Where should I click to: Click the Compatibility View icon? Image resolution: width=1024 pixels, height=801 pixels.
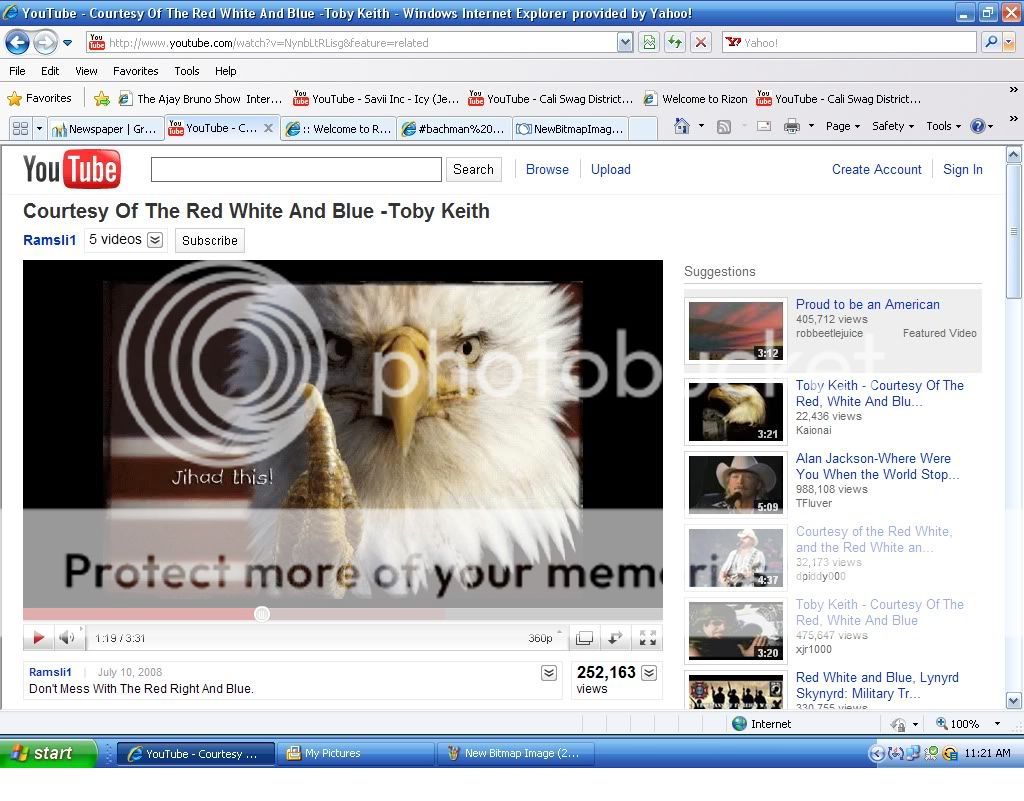[x=648, y=43]
